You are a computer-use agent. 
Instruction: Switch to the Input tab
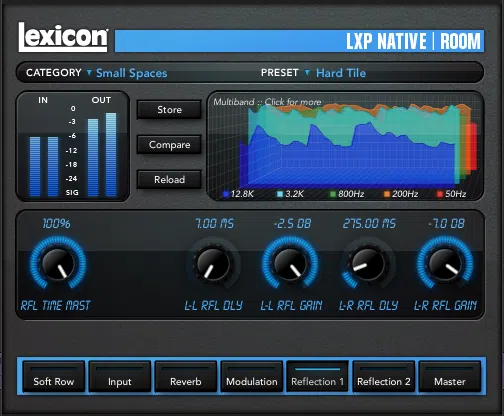120,376
